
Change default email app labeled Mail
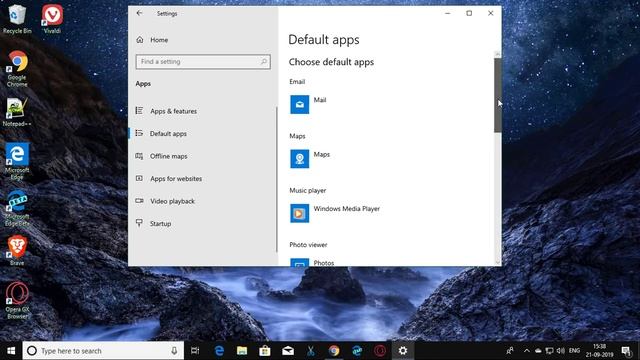[320, 100]
